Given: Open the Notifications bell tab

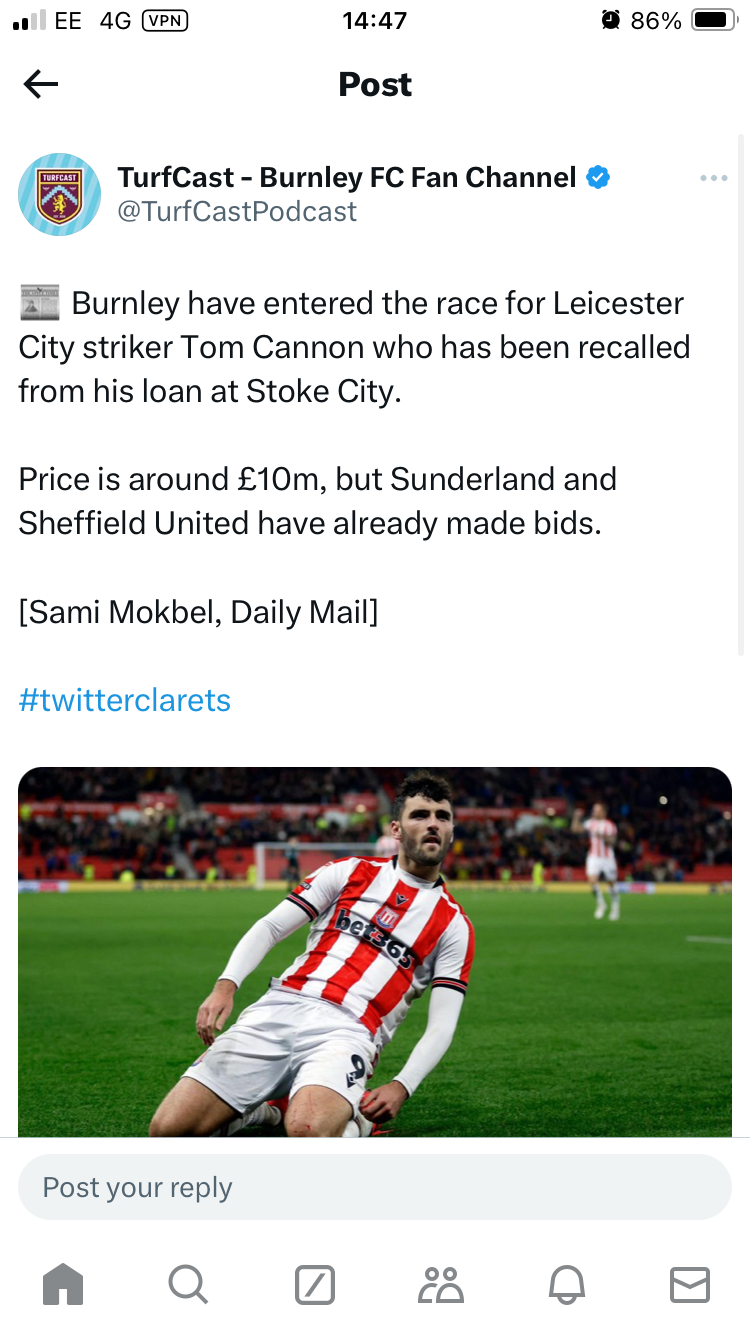Looking at the screenshot, I should [x=565, y=1284].
